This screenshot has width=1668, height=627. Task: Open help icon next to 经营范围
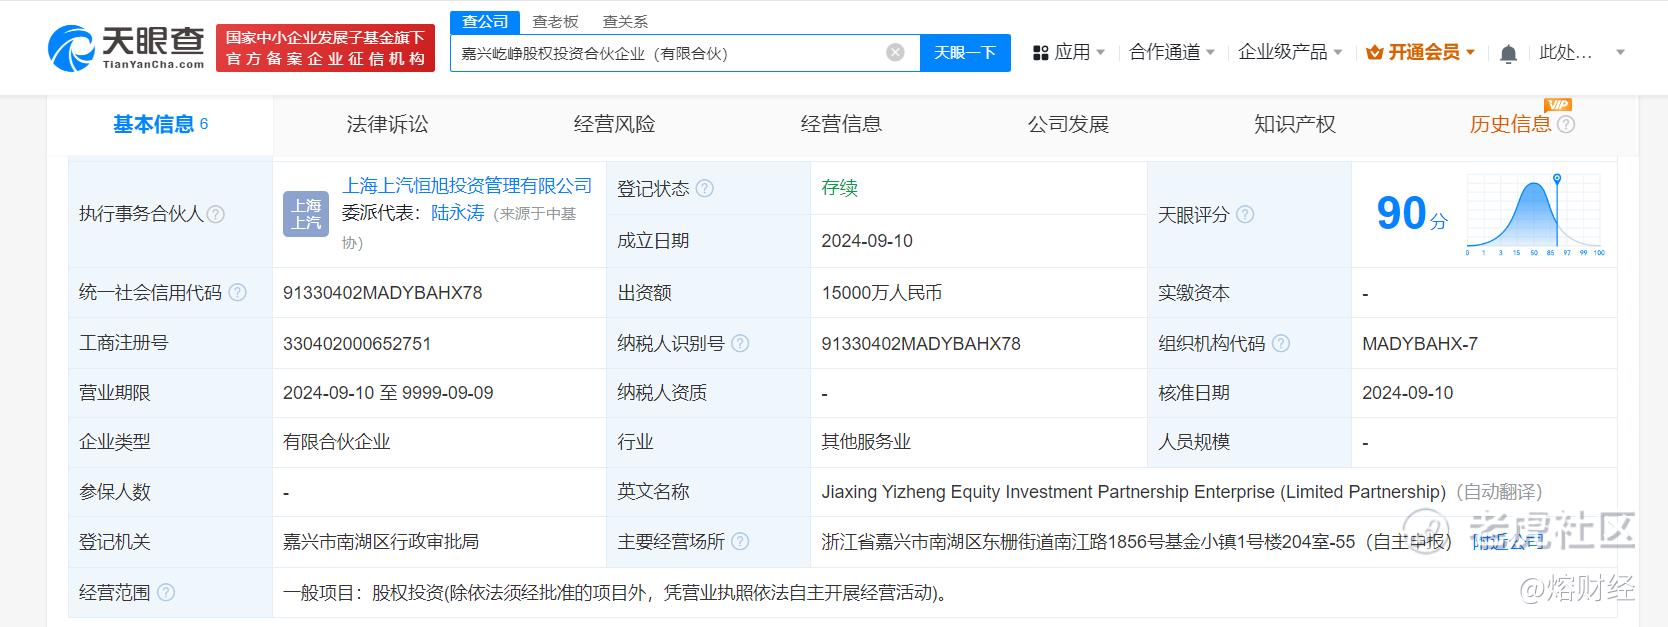click(166, 592)
